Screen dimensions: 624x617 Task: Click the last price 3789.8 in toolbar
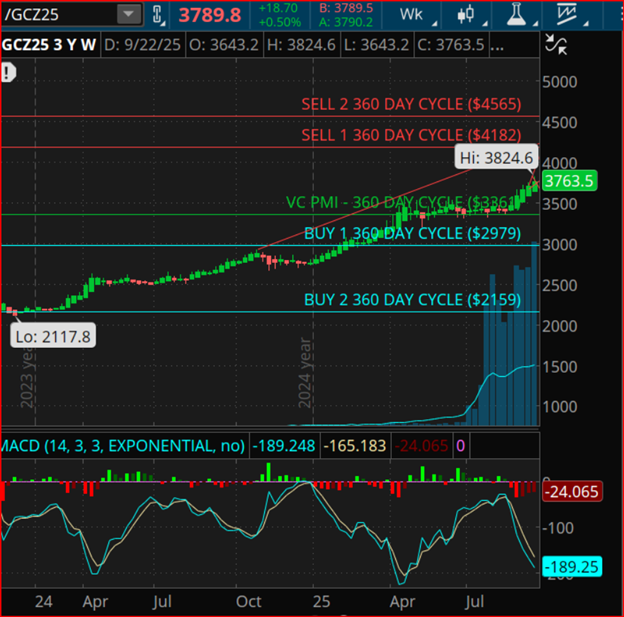pos(209,15)
